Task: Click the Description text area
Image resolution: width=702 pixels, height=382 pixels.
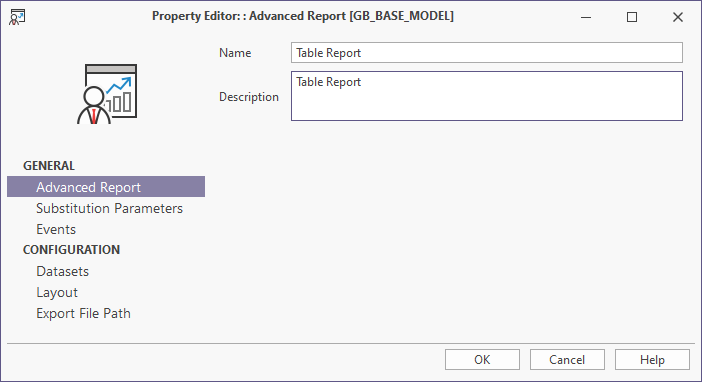Action: point(487,96)
